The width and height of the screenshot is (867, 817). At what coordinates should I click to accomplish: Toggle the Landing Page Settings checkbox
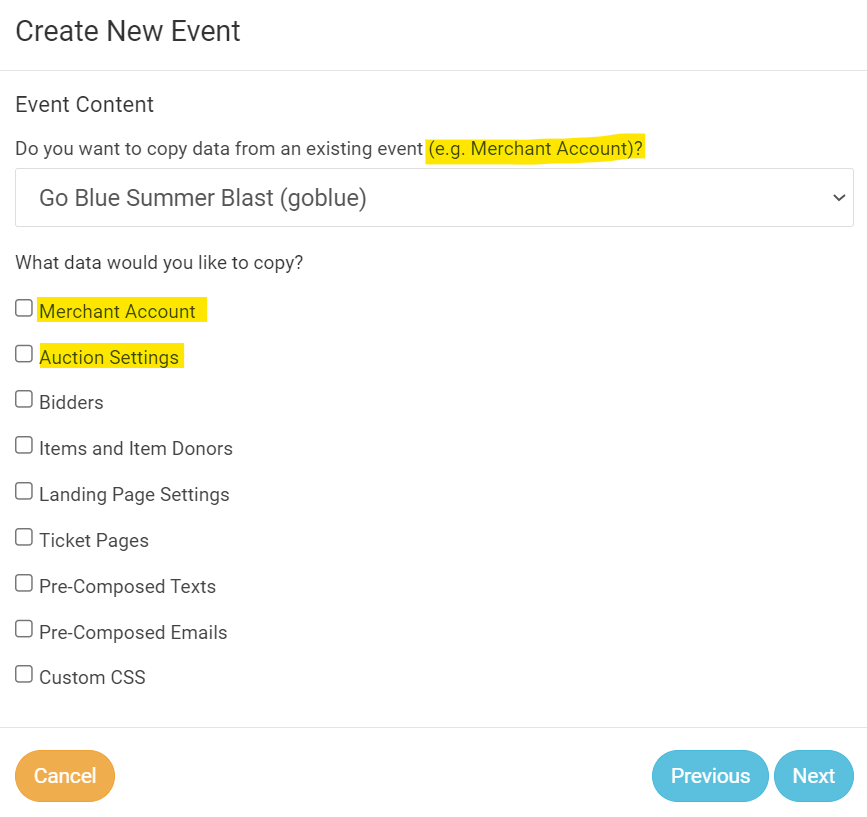point(24,492)
